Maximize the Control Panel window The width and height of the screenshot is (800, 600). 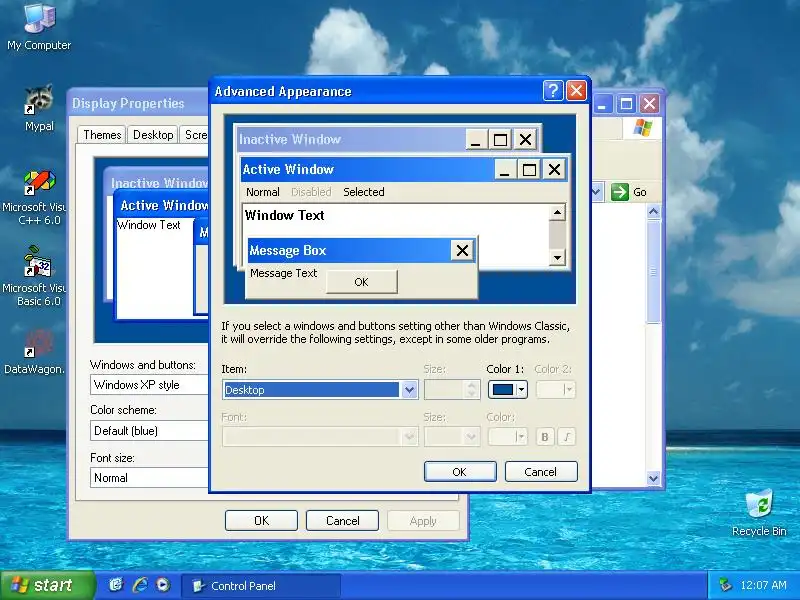[x=626, y=104]
